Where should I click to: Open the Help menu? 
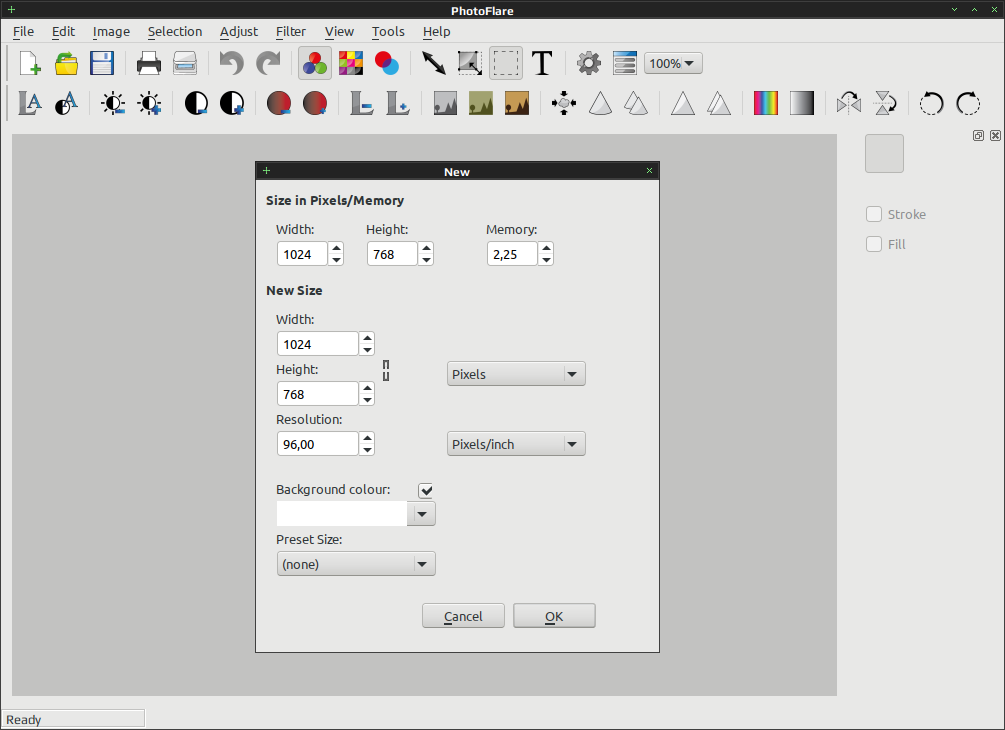pyautogui.click(x=436, y=31)
